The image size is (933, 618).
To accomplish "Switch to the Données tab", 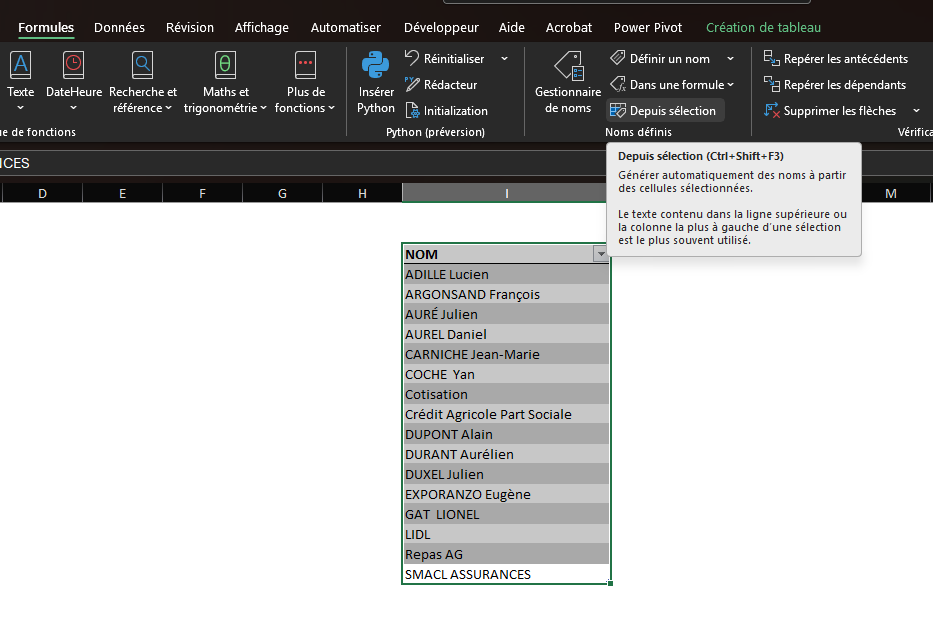I will 119,27.
